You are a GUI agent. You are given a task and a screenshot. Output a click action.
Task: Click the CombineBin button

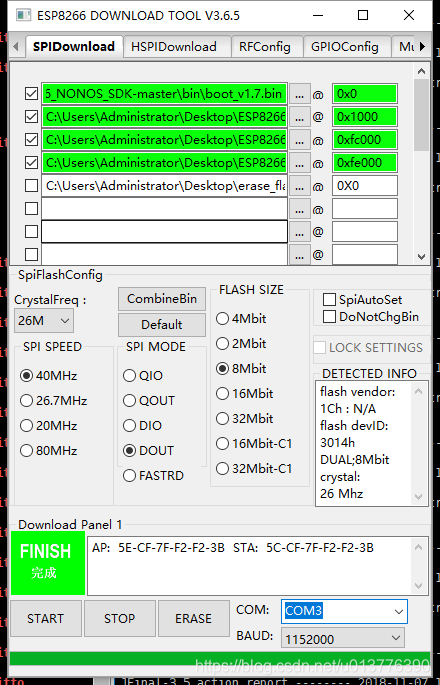162,299
